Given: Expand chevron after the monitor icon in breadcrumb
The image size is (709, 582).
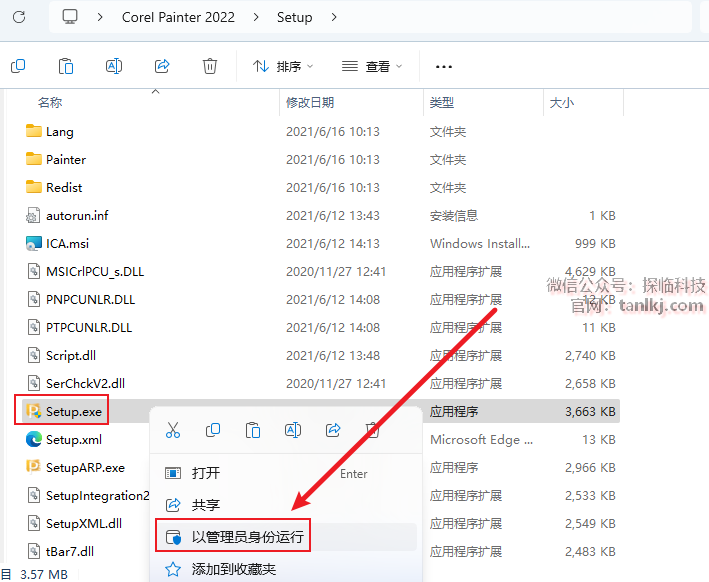Looking at the screenshot, I should [x=100, y=17].
